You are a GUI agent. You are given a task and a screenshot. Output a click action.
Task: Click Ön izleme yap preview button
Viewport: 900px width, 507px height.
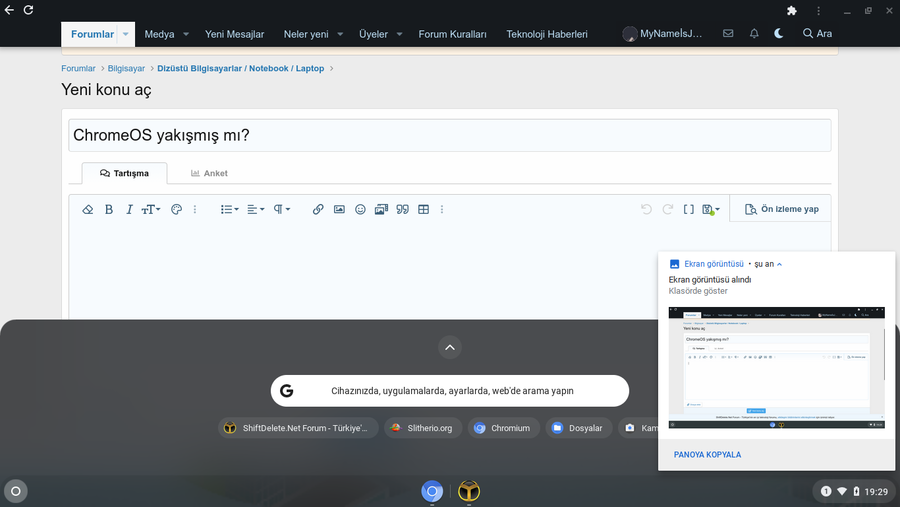(x=781, y=209)
